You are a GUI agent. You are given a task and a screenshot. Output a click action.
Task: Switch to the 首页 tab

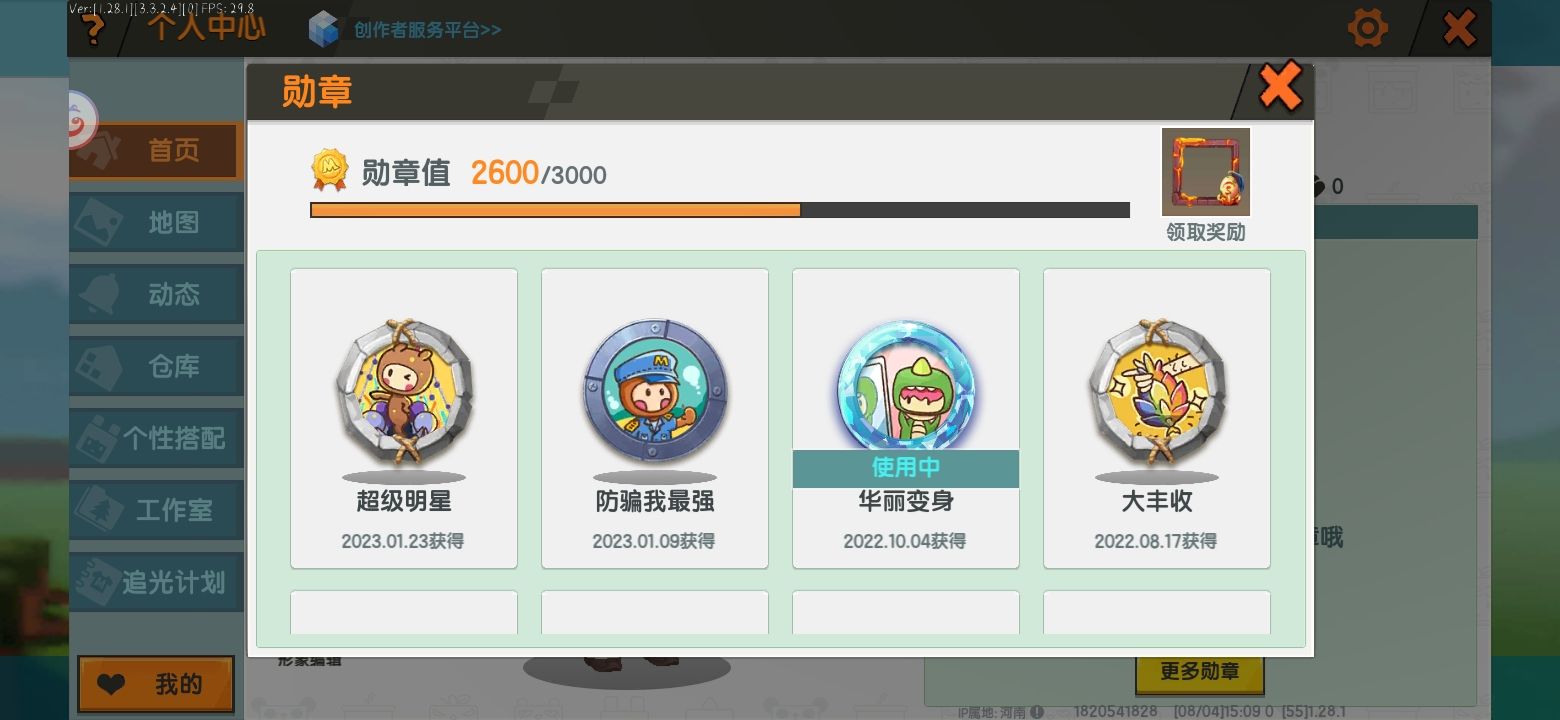(156, 151)
